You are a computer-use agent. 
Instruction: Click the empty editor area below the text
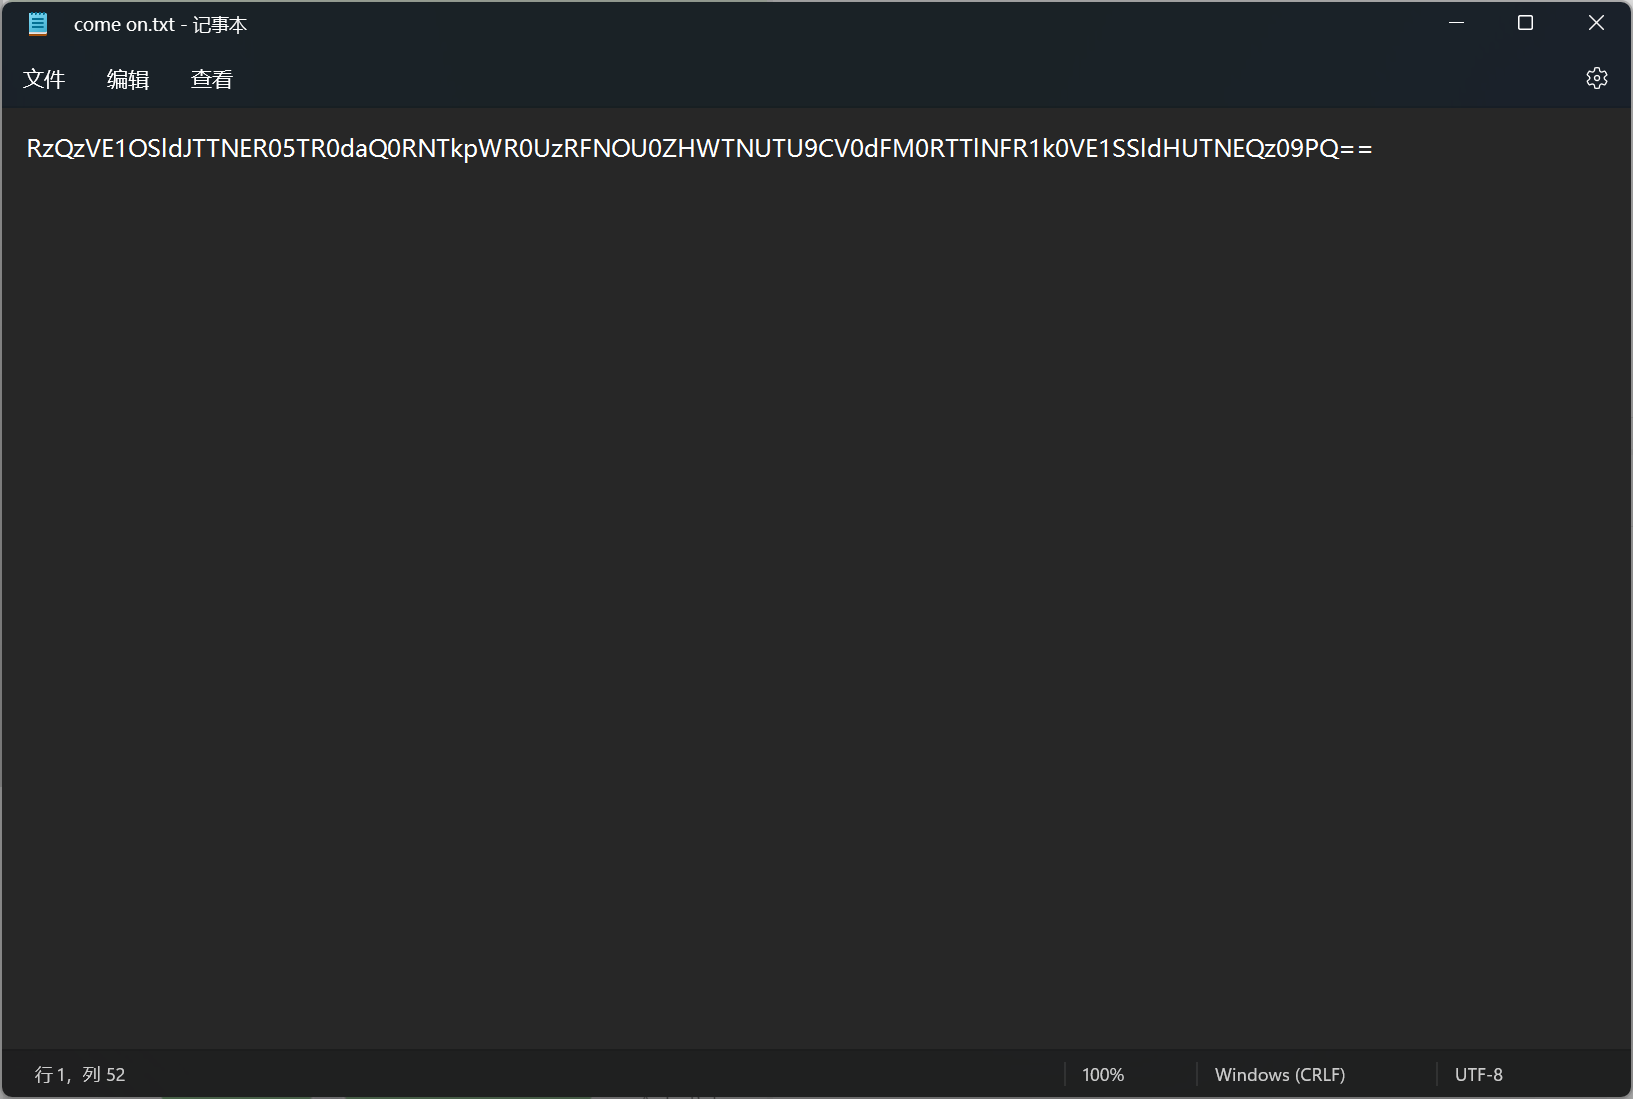[800, 600]
